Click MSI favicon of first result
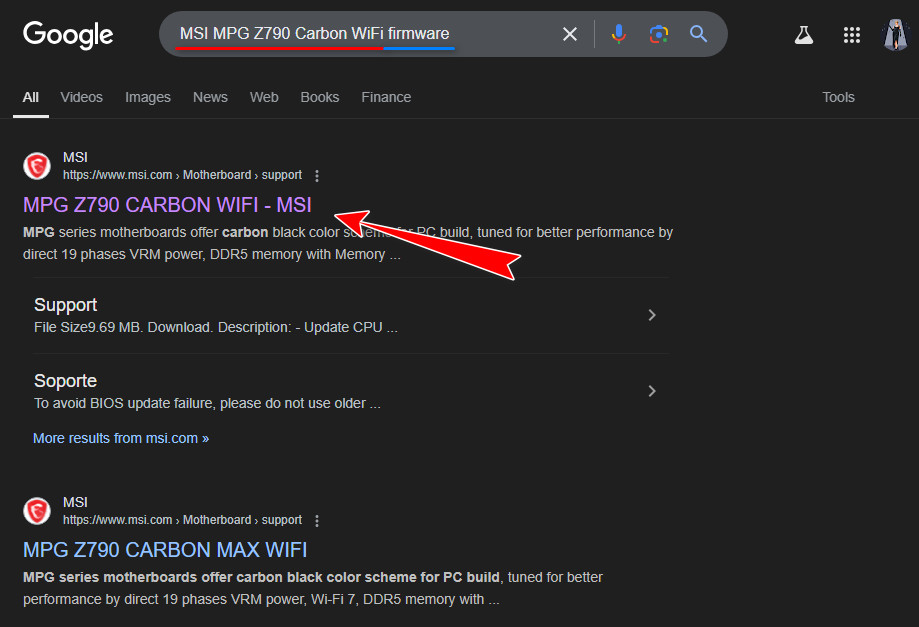 [37, 166]
